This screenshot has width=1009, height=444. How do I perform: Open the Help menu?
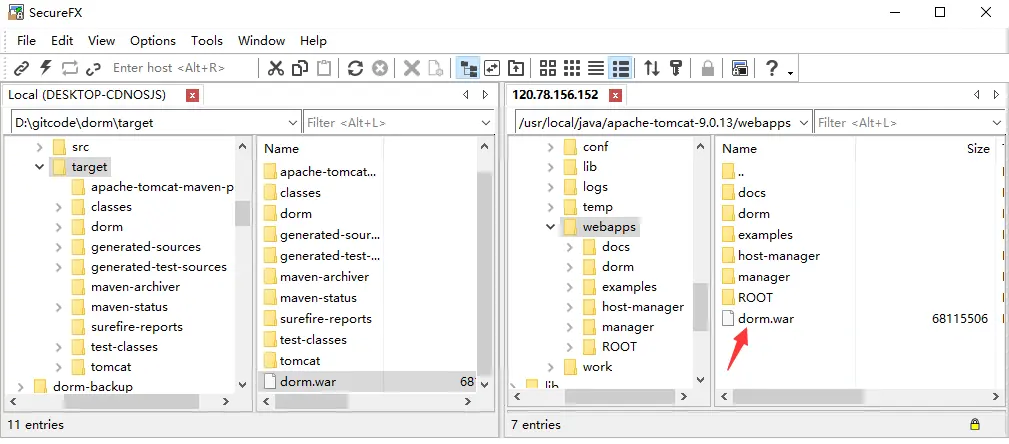tap(313, 41)
